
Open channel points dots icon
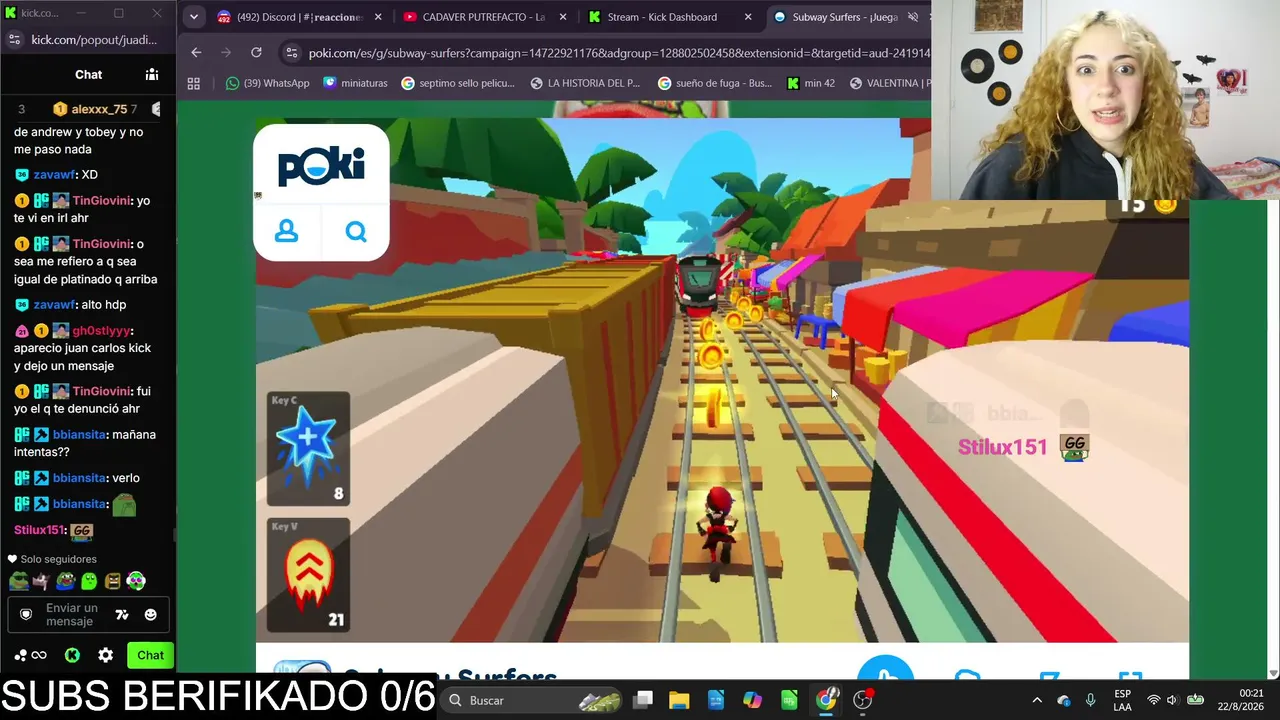(20, 655)
